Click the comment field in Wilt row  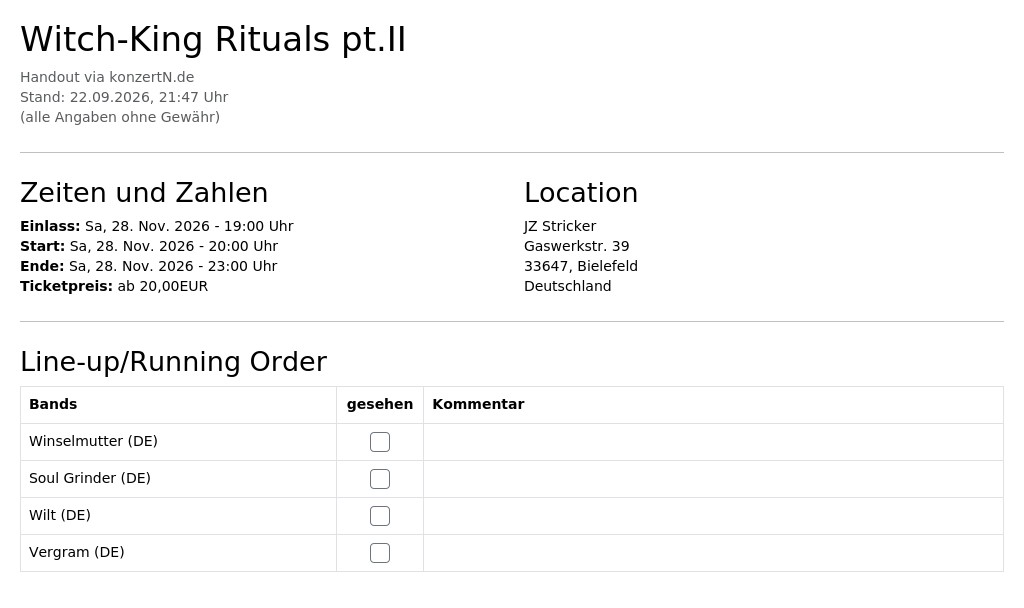click(713, 516)
